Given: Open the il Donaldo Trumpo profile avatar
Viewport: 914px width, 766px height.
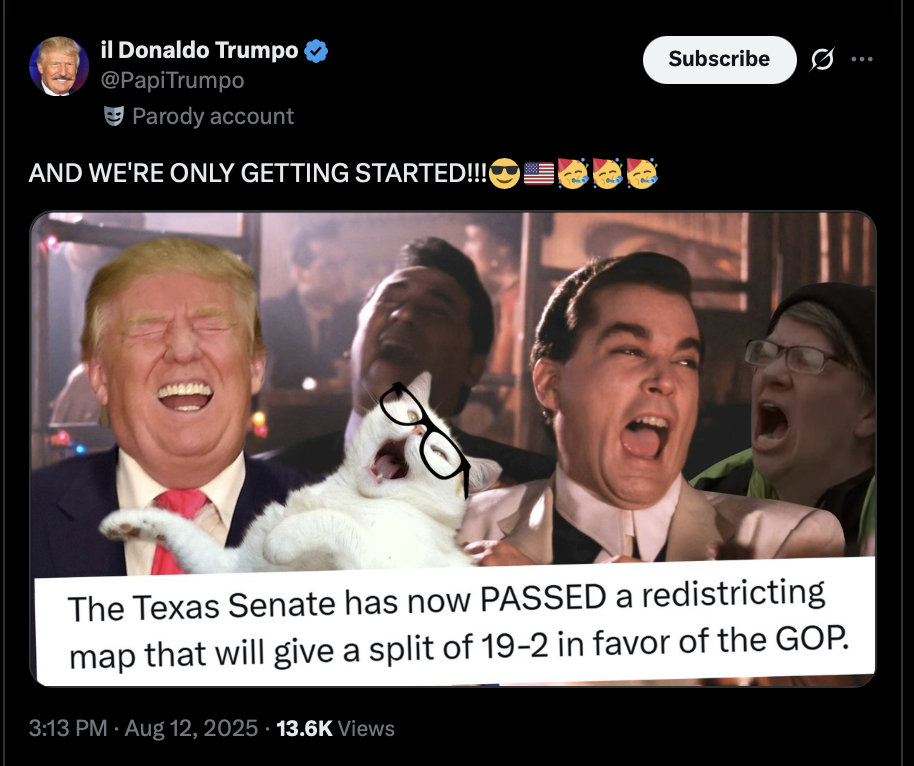Looking at the screenshot, I should (59, 66).
